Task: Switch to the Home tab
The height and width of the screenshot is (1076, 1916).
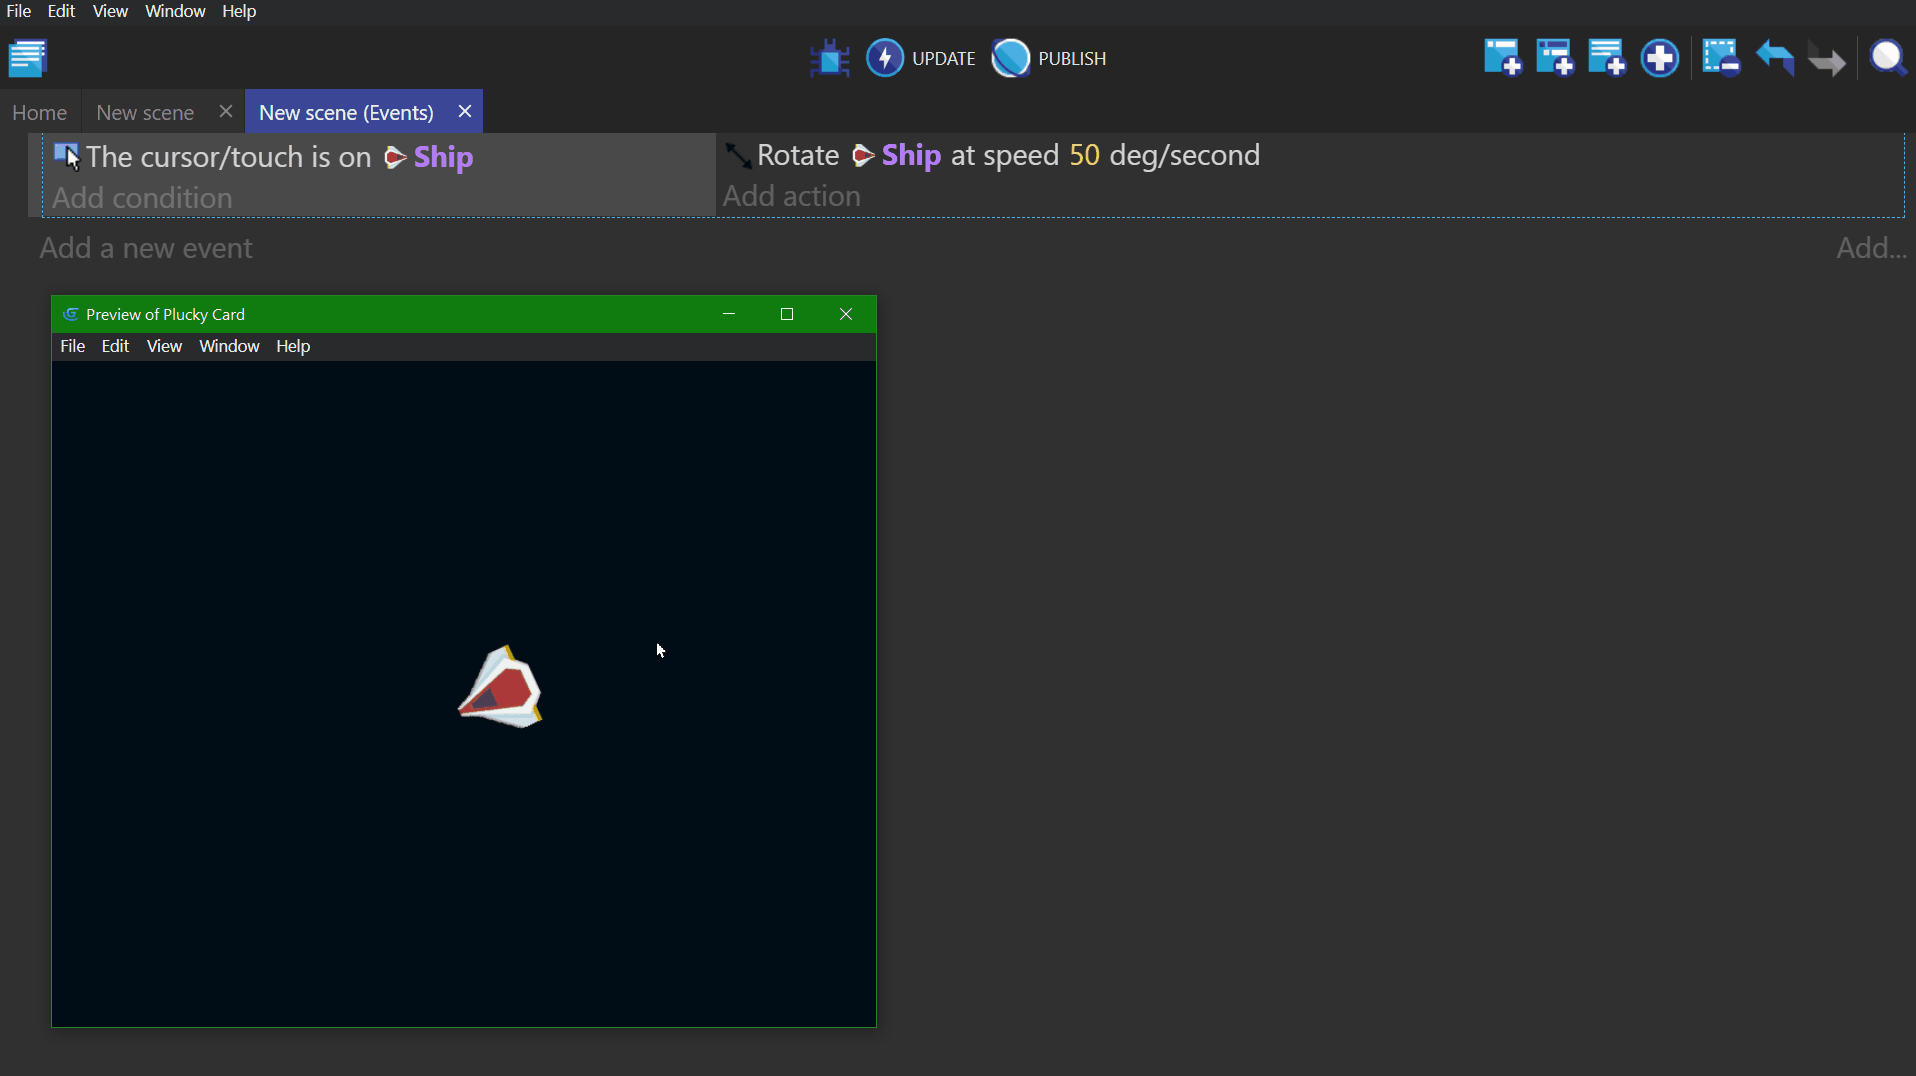Action: click(x=40, y=112)
